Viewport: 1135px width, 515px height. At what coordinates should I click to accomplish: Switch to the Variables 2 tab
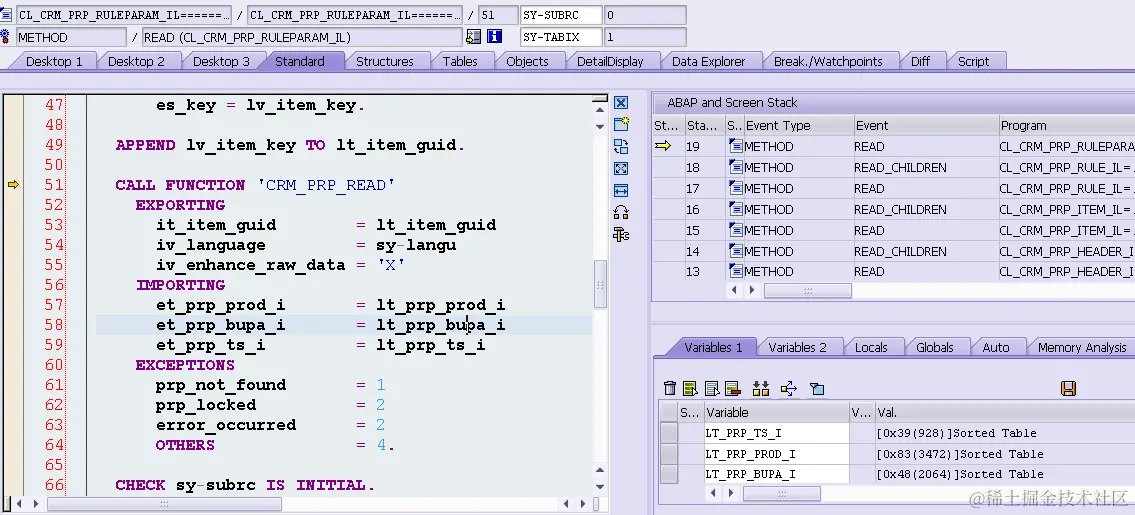coord(797,348)
